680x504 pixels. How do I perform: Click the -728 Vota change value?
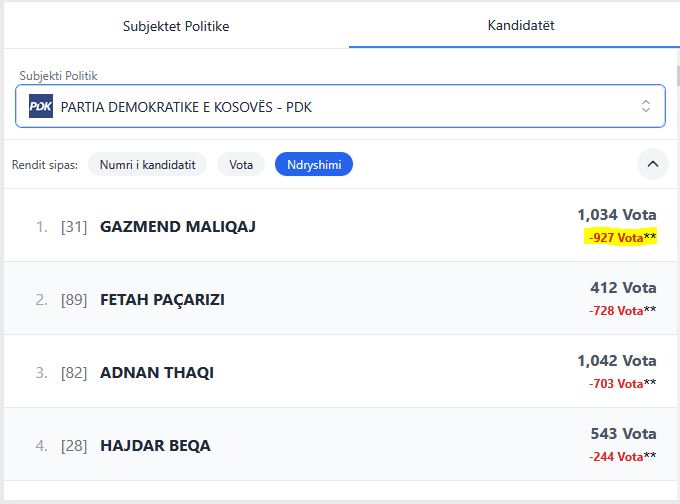[616, 310]
